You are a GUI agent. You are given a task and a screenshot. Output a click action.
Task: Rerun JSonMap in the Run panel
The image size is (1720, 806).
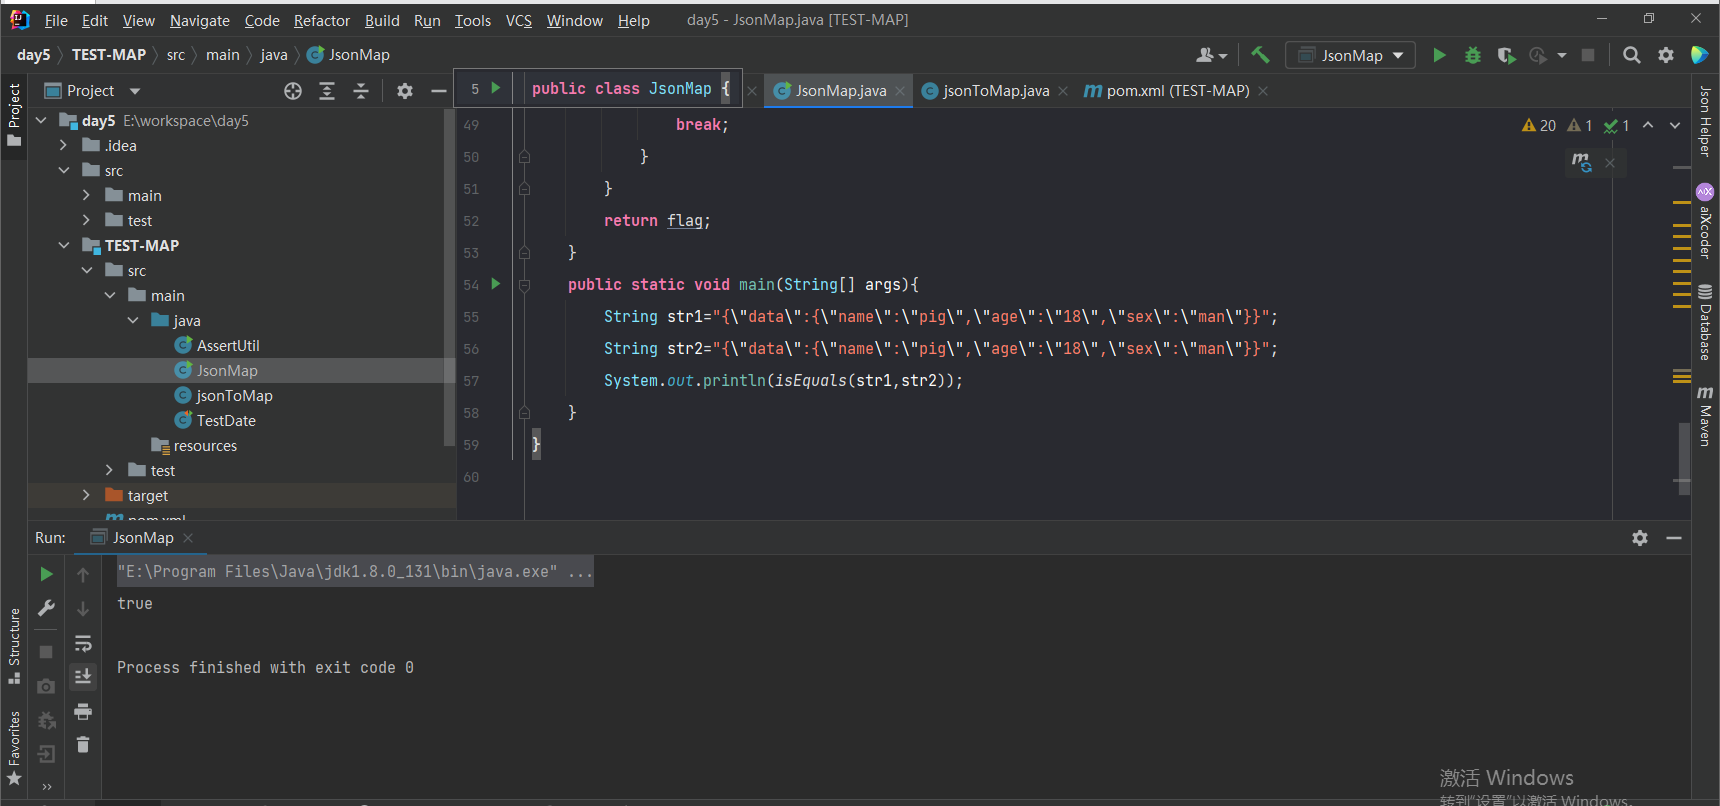tap(46, 574)
